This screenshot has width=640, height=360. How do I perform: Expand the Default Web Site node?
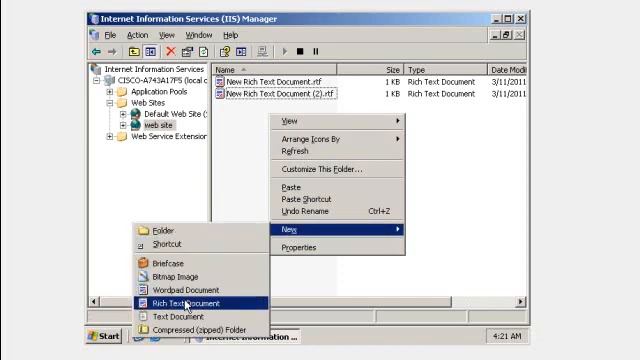[x=123, y=114]
